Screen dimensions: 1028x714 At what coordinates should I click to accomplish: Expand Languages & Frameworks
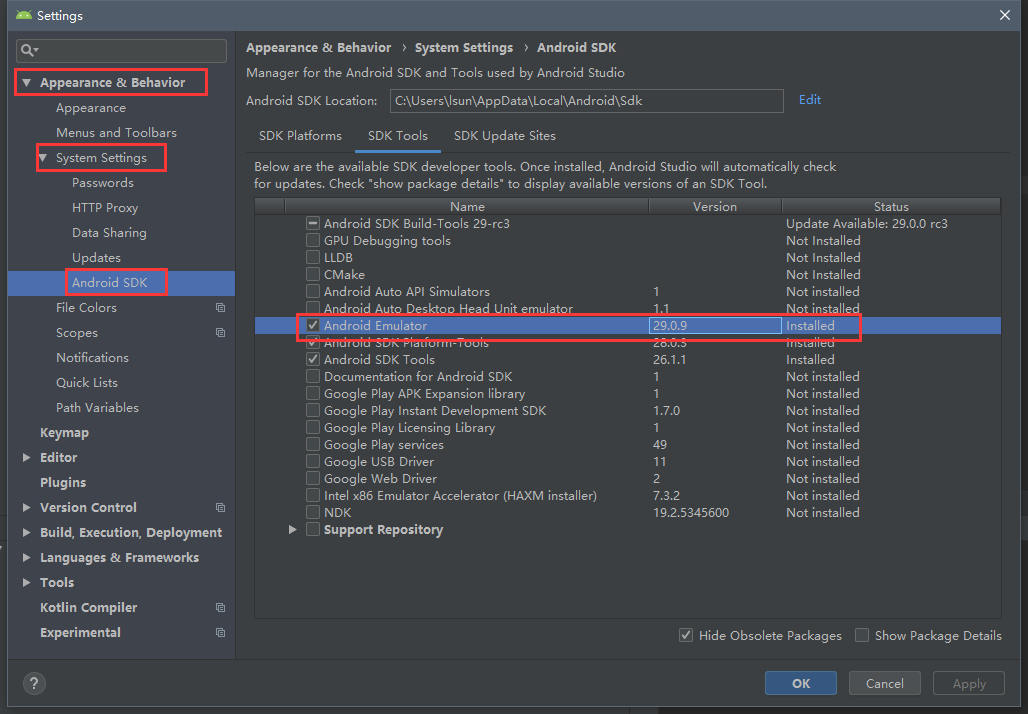click(x=26, y=557)
